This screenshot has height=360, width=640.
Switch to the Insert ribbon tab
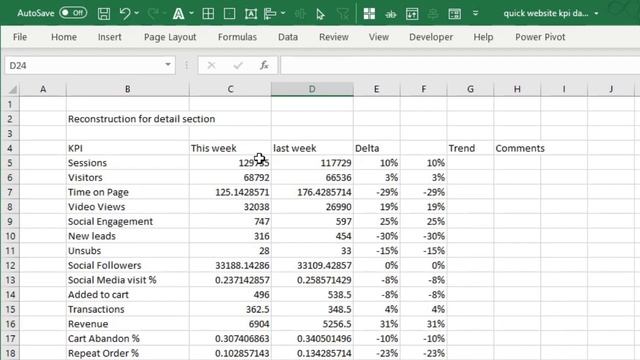pos(109,37)
